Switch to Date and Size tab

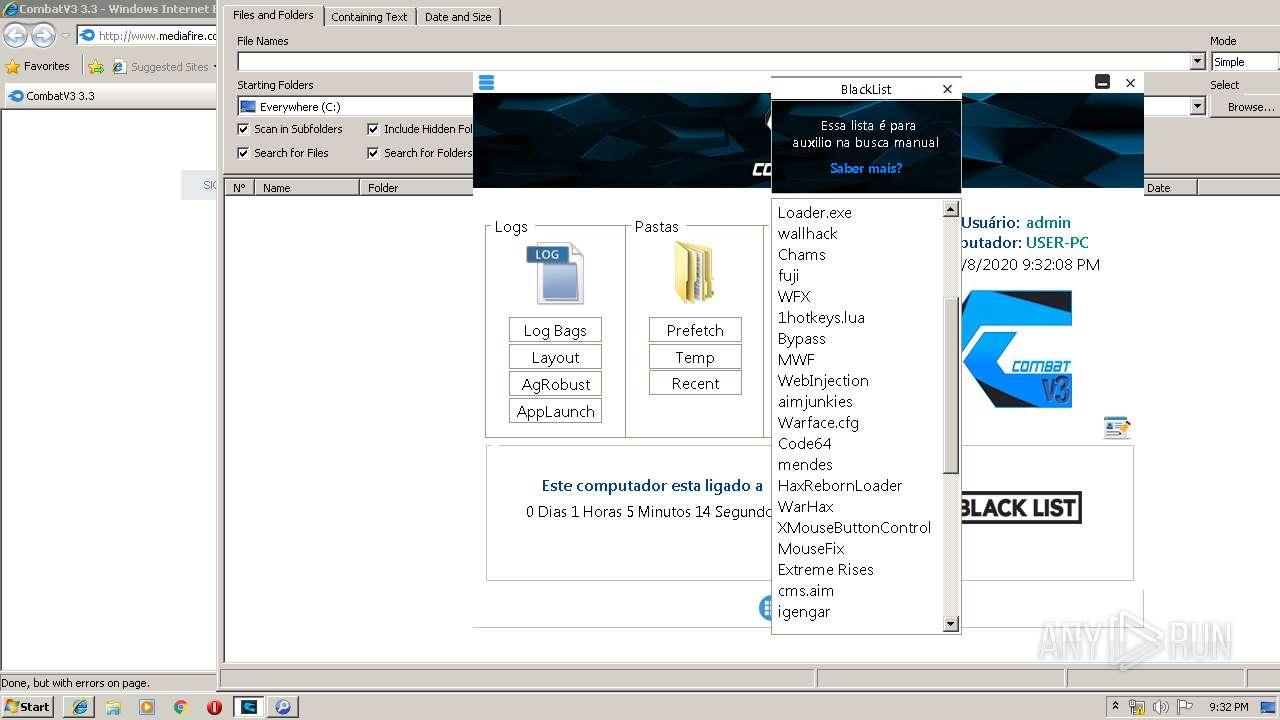(x=458, y=17)
